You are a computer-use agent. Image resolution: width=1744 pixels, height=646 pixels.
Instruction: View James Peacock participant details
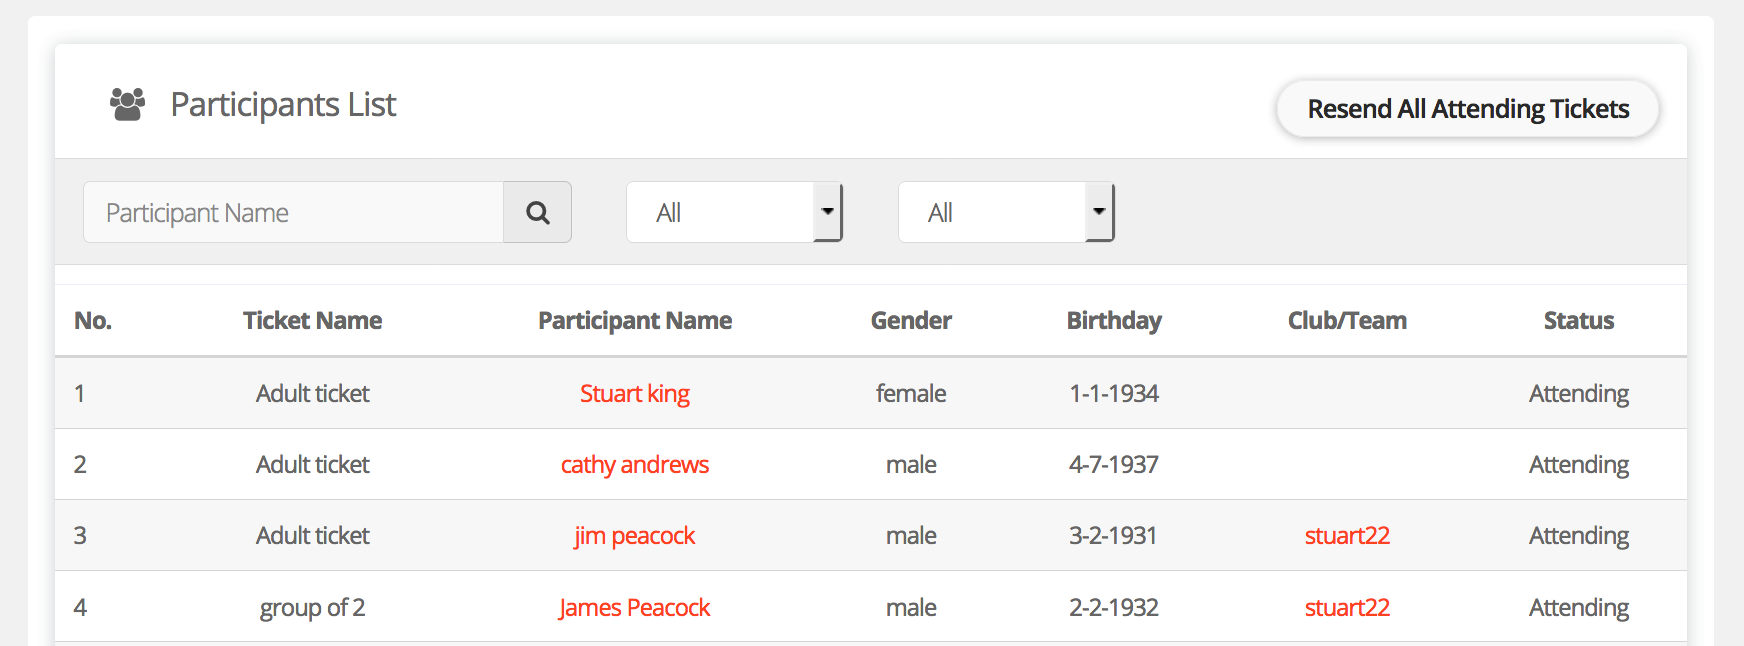click(634, 607)
